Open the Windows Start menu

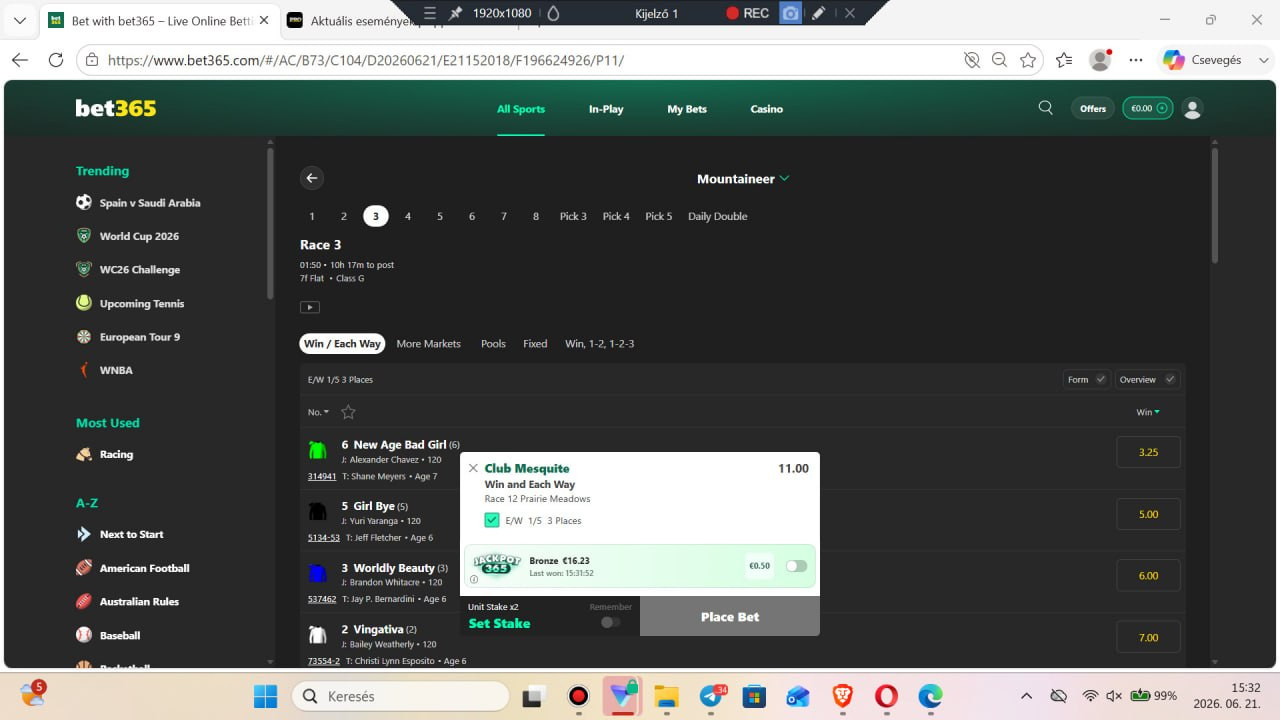[x=266, y=696]
